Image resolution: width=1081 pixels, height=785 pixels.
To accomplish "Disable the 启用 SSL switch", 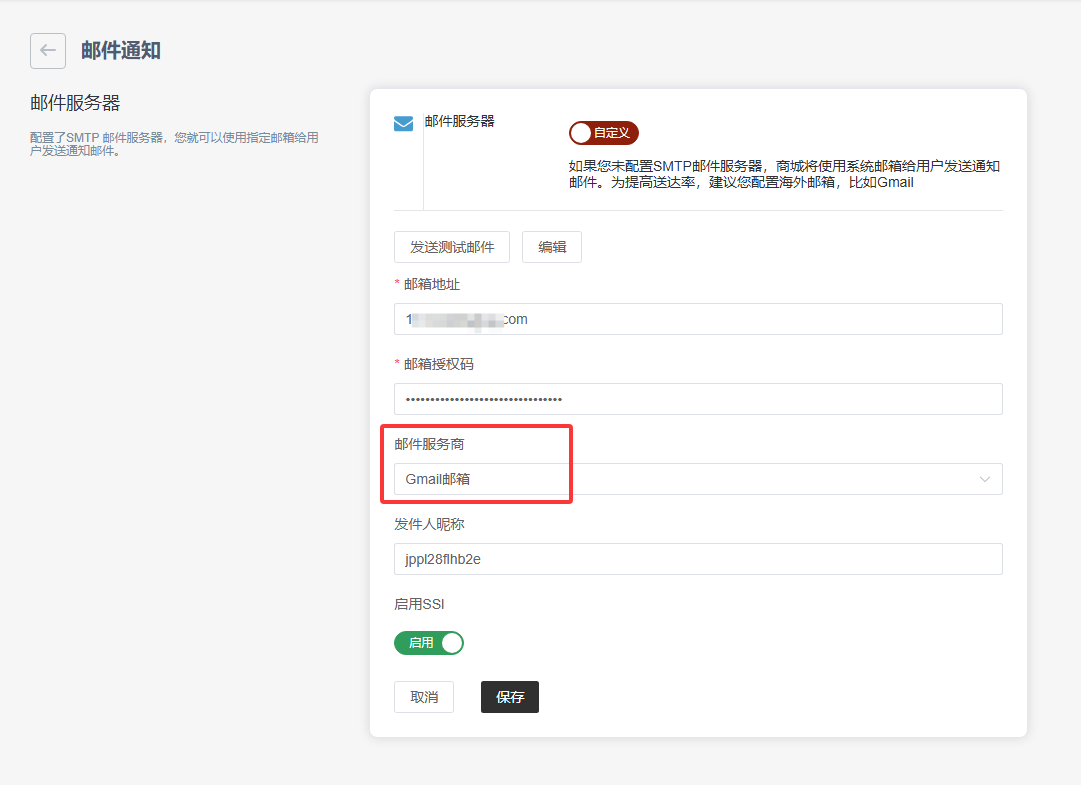I will 429,643.
